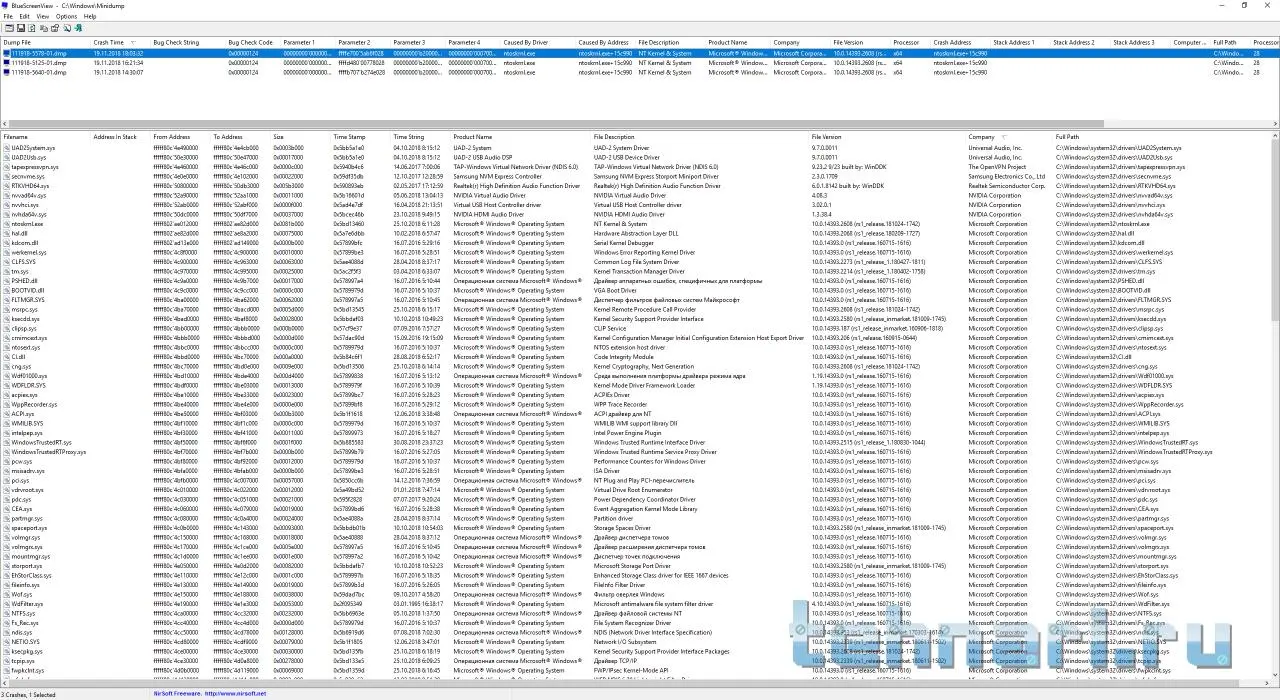Open the Options menu
1280x700 pixels.
[x=66, y=17]
